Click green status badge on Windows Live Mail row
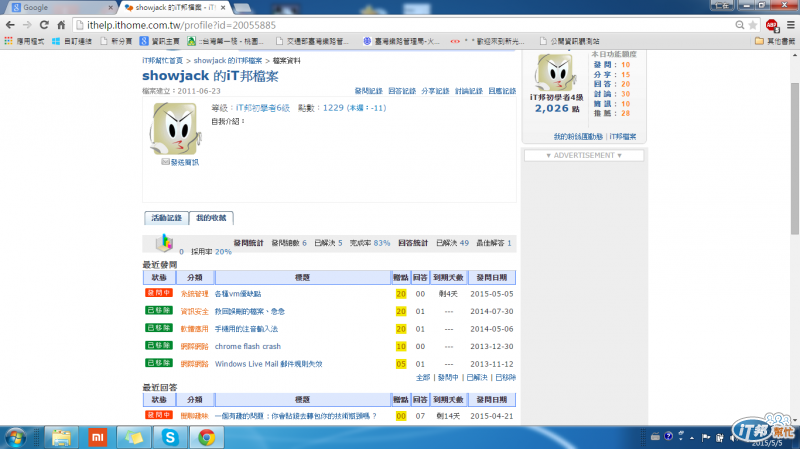This screenshot has width=800, height=449. pyautogui.click(x=159, y=363)
